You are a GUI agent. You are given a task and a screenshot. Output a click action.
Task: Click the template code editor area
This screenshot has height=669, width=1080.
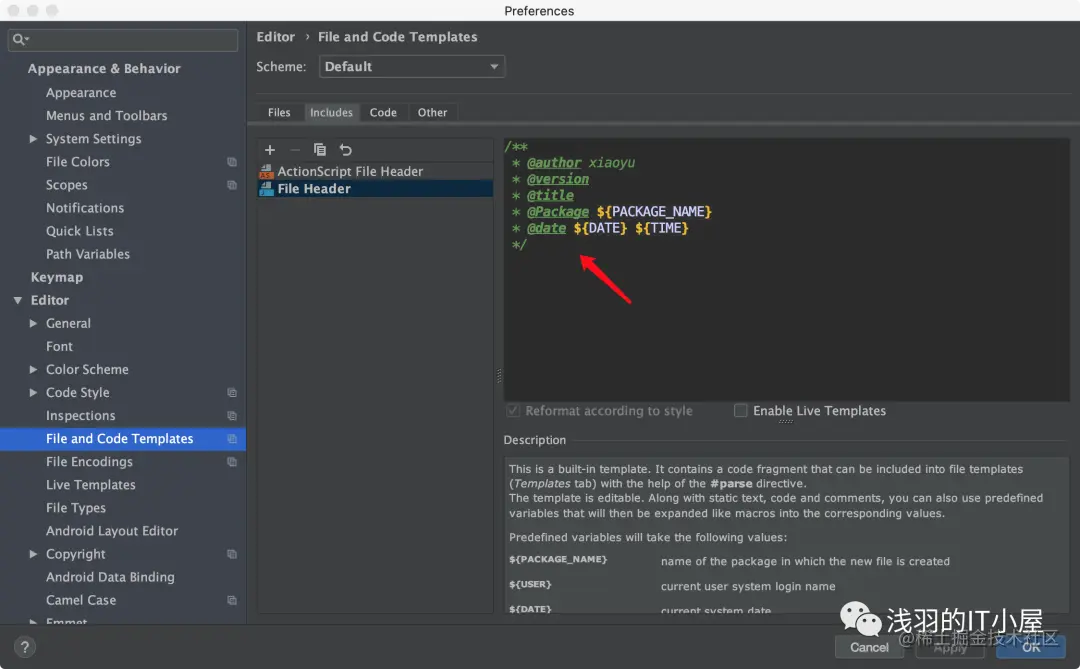click(x=787, y=269)
